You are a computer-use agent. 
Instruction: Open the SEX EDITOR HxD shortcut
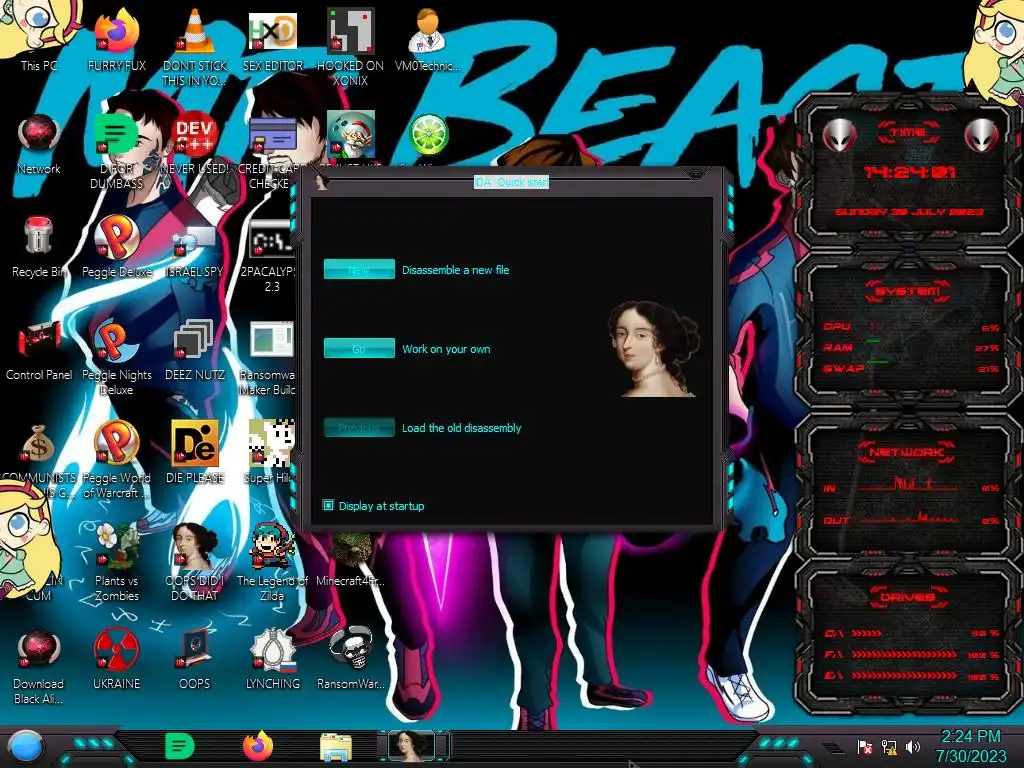click(272, 39)
